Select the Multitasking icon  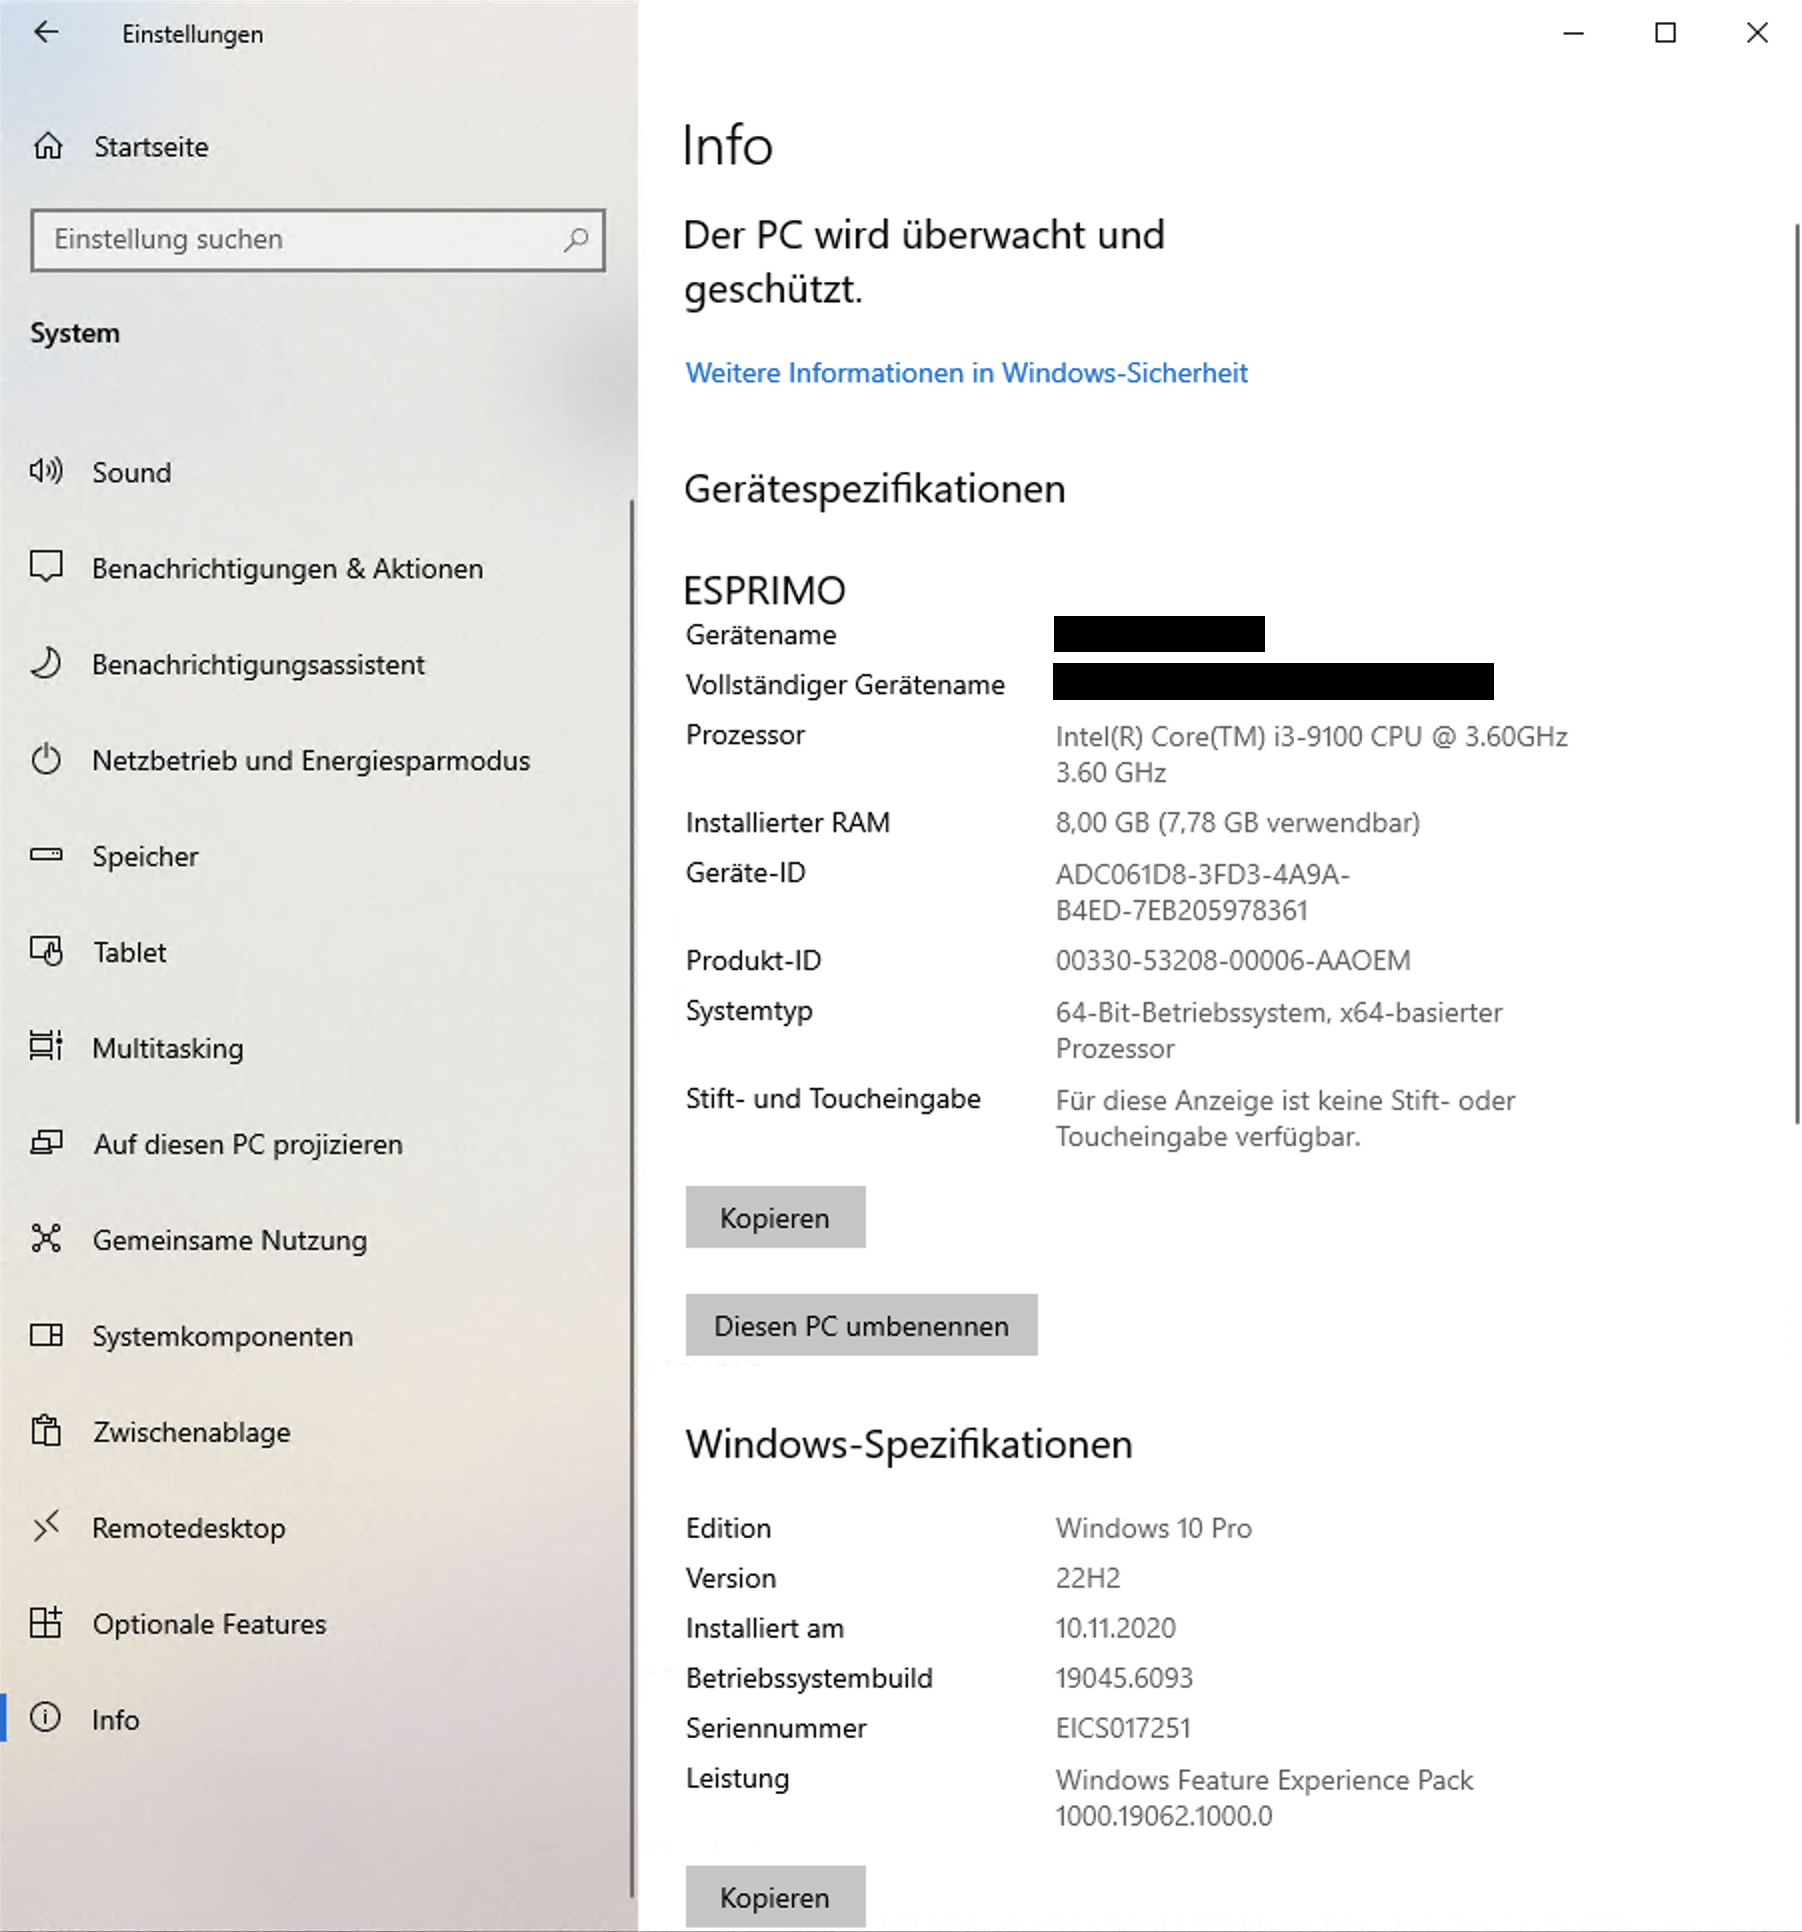click(x=46, y=1047)
